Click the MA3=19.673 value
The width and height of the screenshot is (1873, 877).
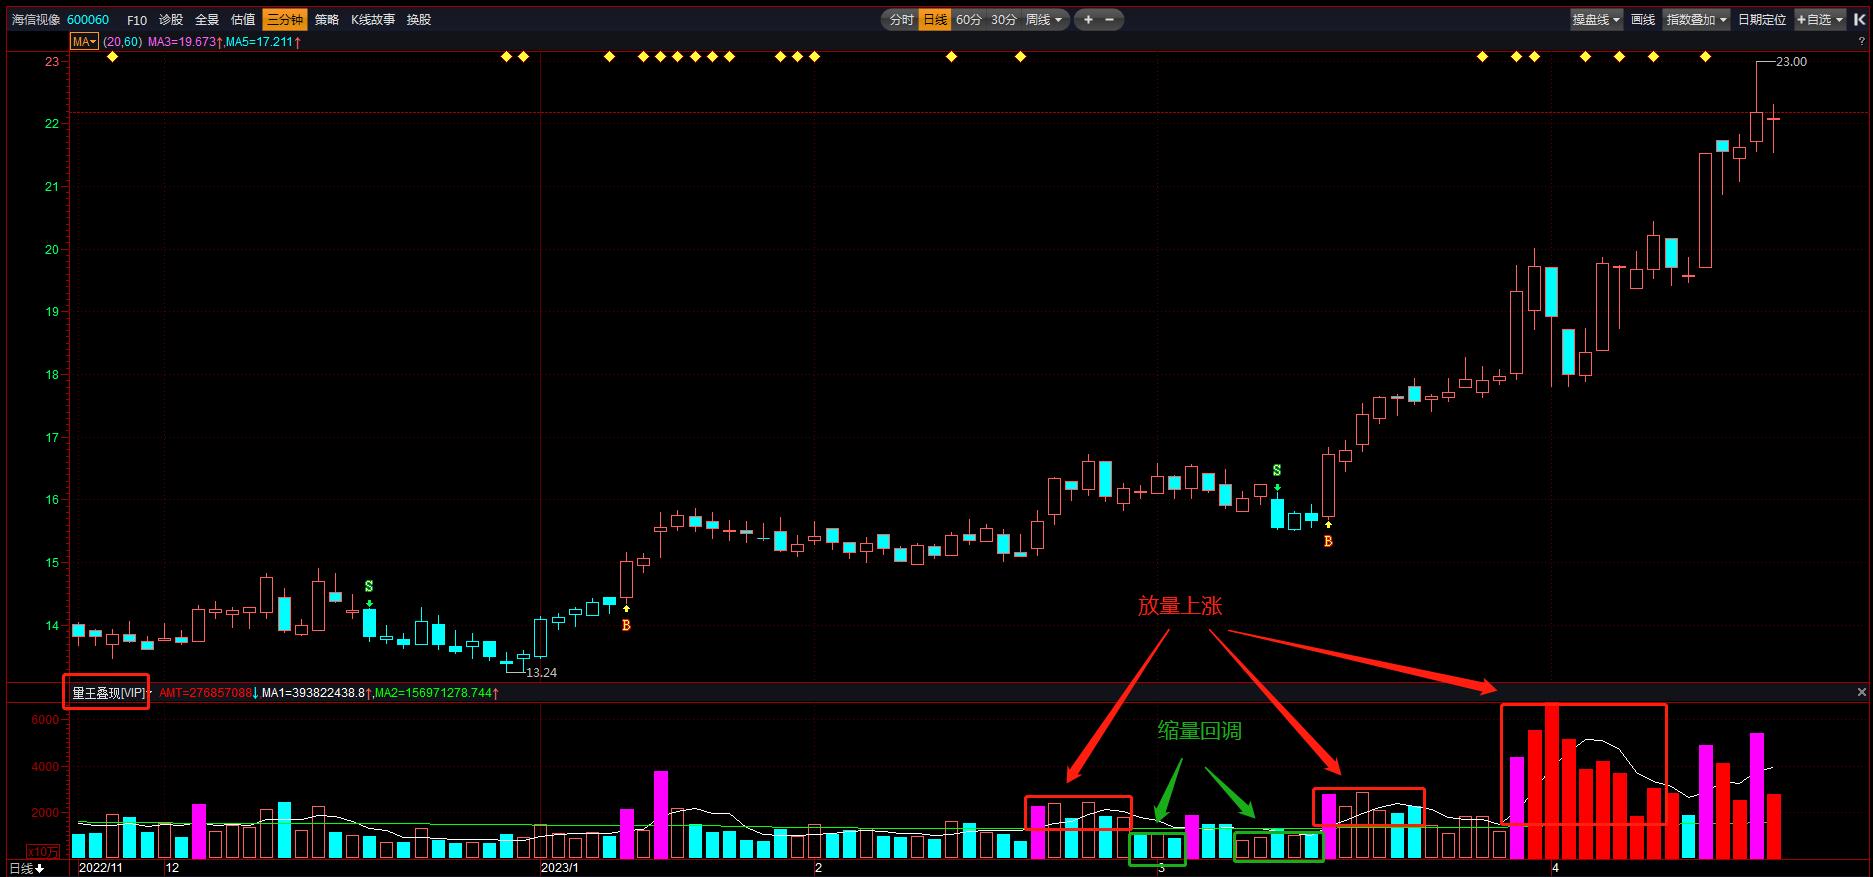point(183,42)
